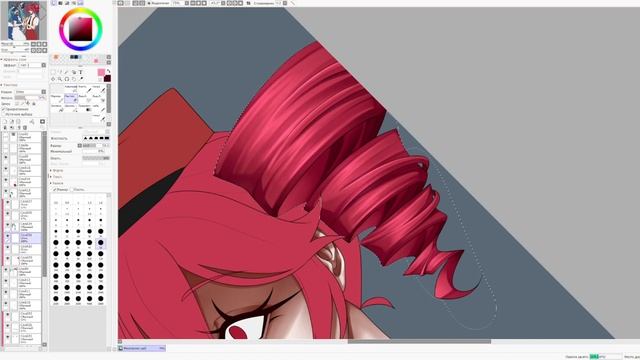This screenshot has width=640, height=360.
Task: Click the saturation square in color wheel
Action: [x=80, y=29]
